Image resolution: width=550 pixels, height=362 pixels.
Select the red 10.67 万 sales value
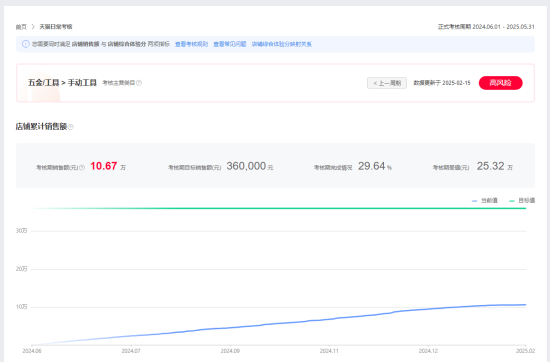[x=108, y=166]
